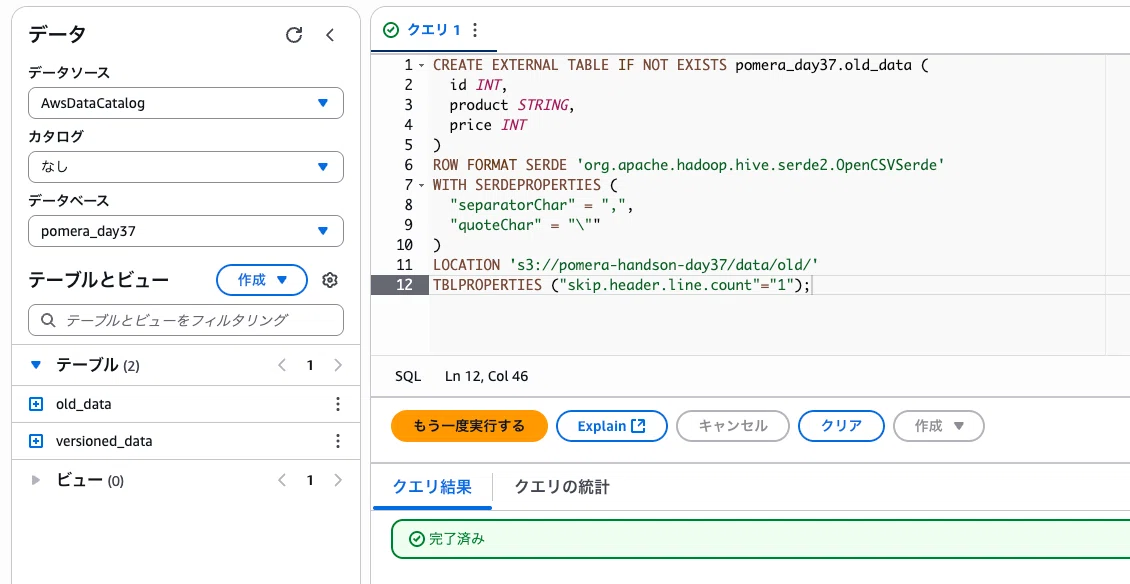Go to next page of tables list

[x=338, y=365]
